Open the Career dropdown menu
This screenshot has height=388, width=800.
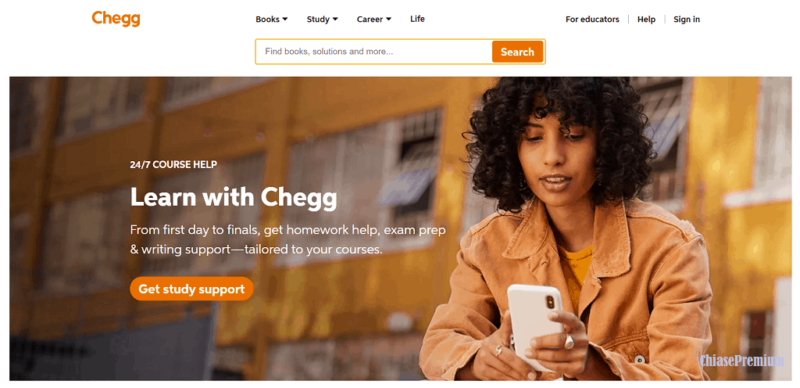[373, 19]
